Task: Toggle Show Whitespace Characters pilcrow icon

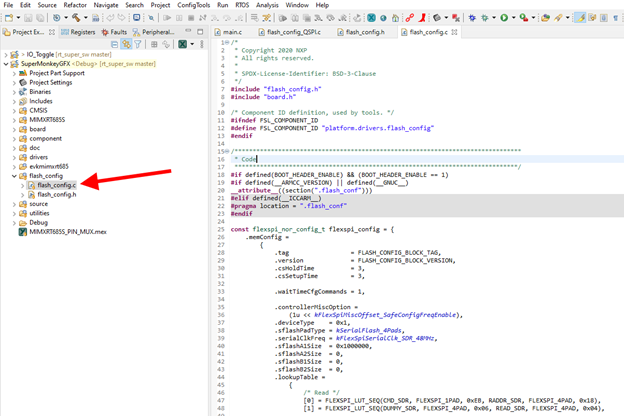Action: click(616, 18)
